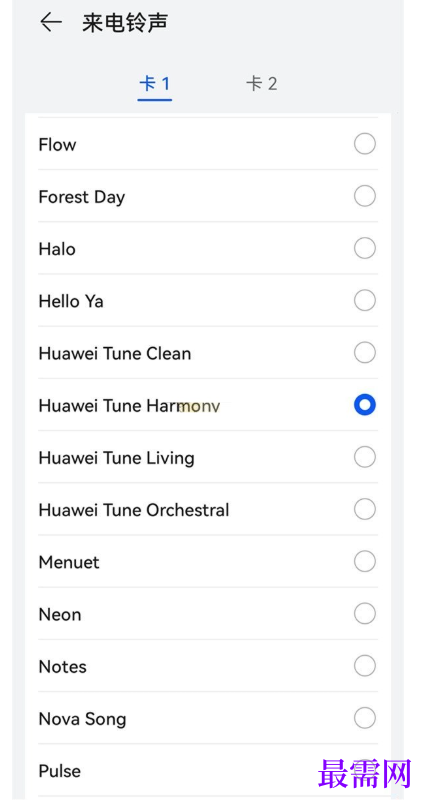Image resolution: width=430 pixels, height=805 pixels.
Task: Tap the back arrow icon
Action: (51, 23)
